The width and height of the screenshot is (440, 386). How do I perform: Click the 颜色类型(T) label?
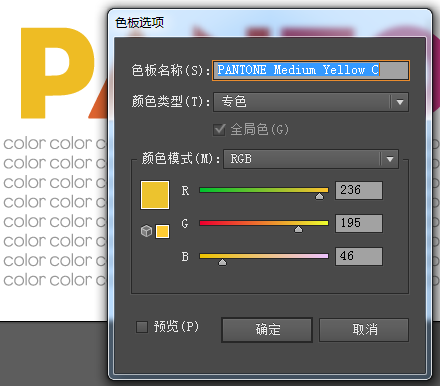click(170, 101)
